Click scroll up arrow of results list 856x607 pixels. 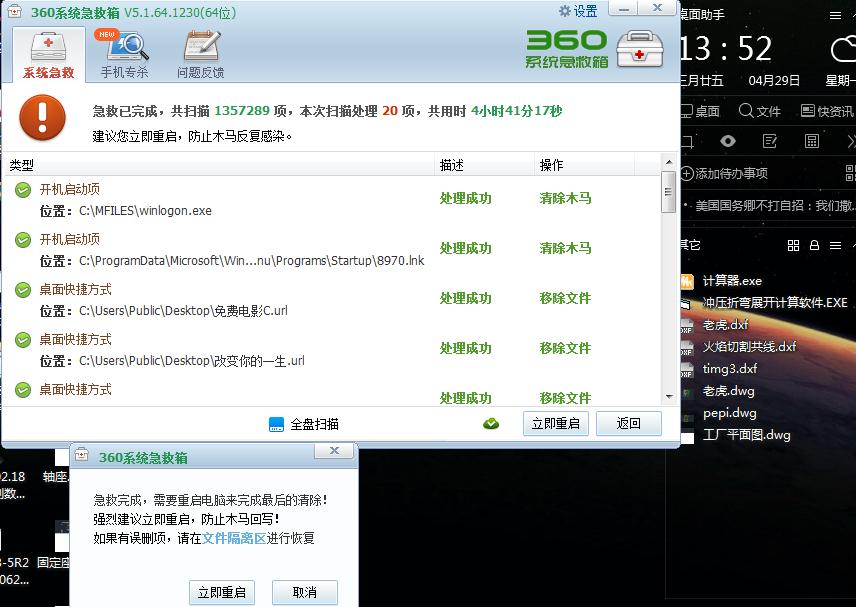[x=669, y=162]
